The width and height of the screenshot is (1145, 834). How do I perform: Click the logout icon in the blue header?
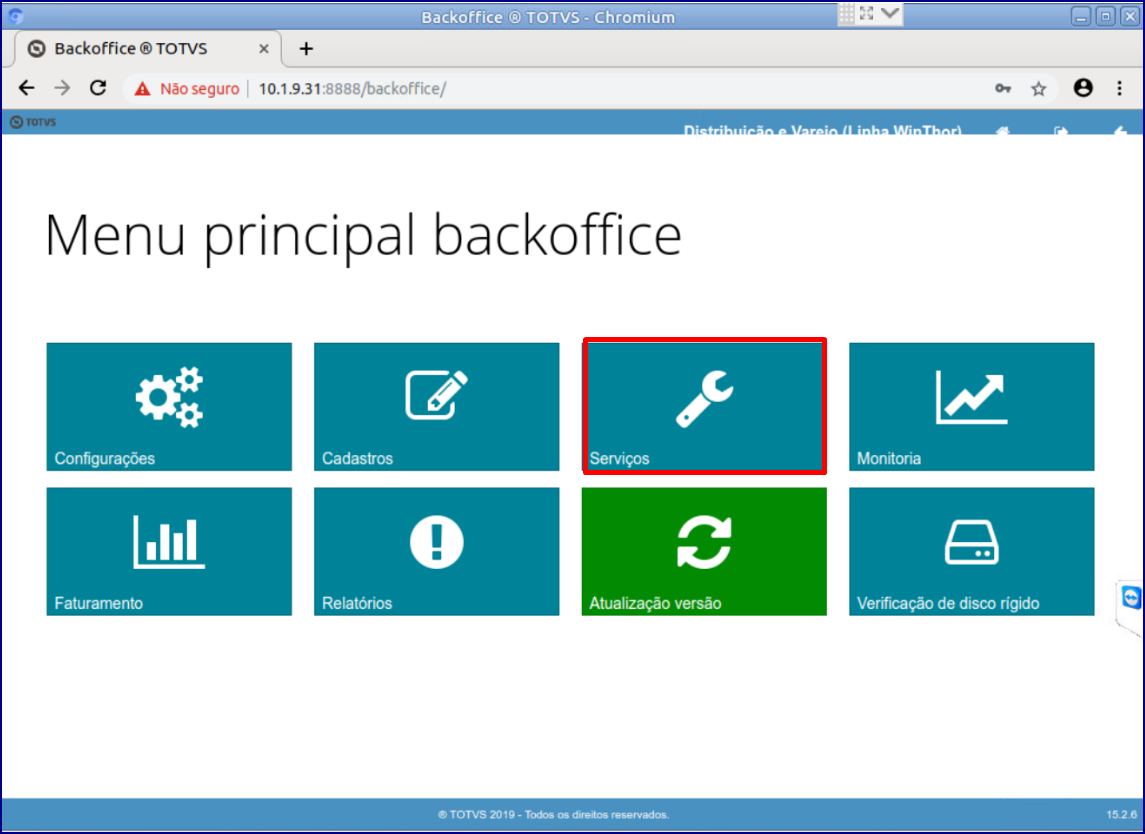[1061, 131]
